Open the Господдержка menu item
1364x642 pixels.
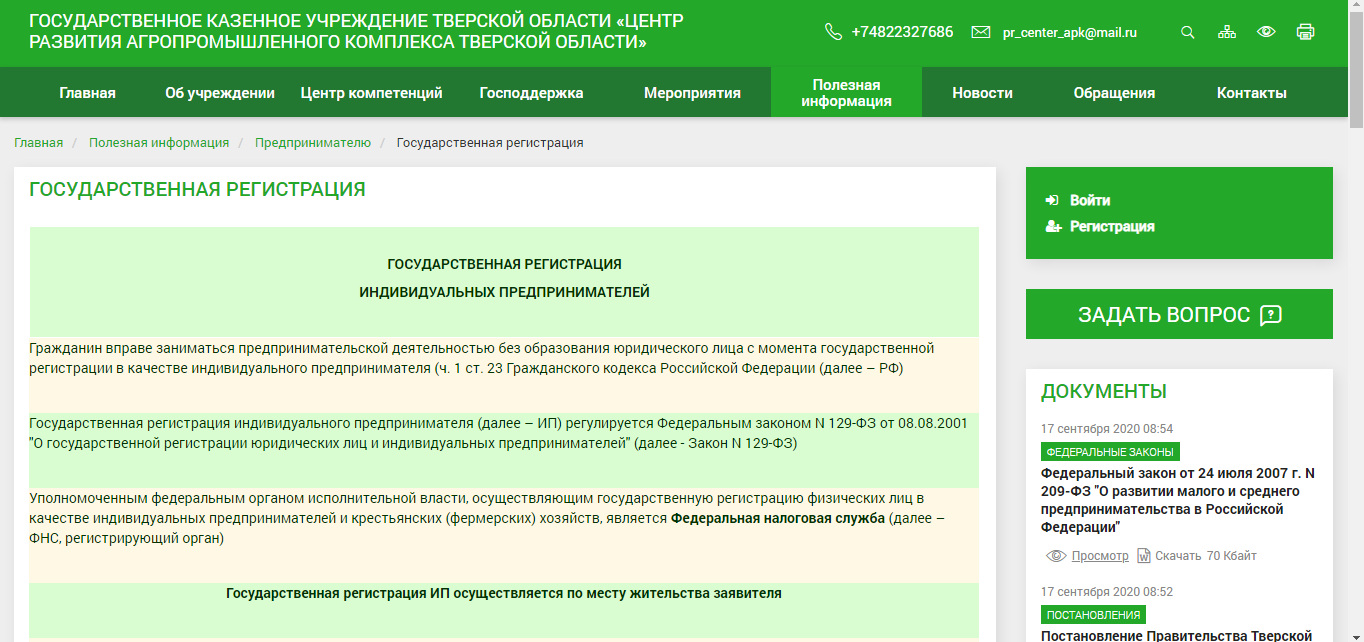pyautogui.click(x=531, y=93)
